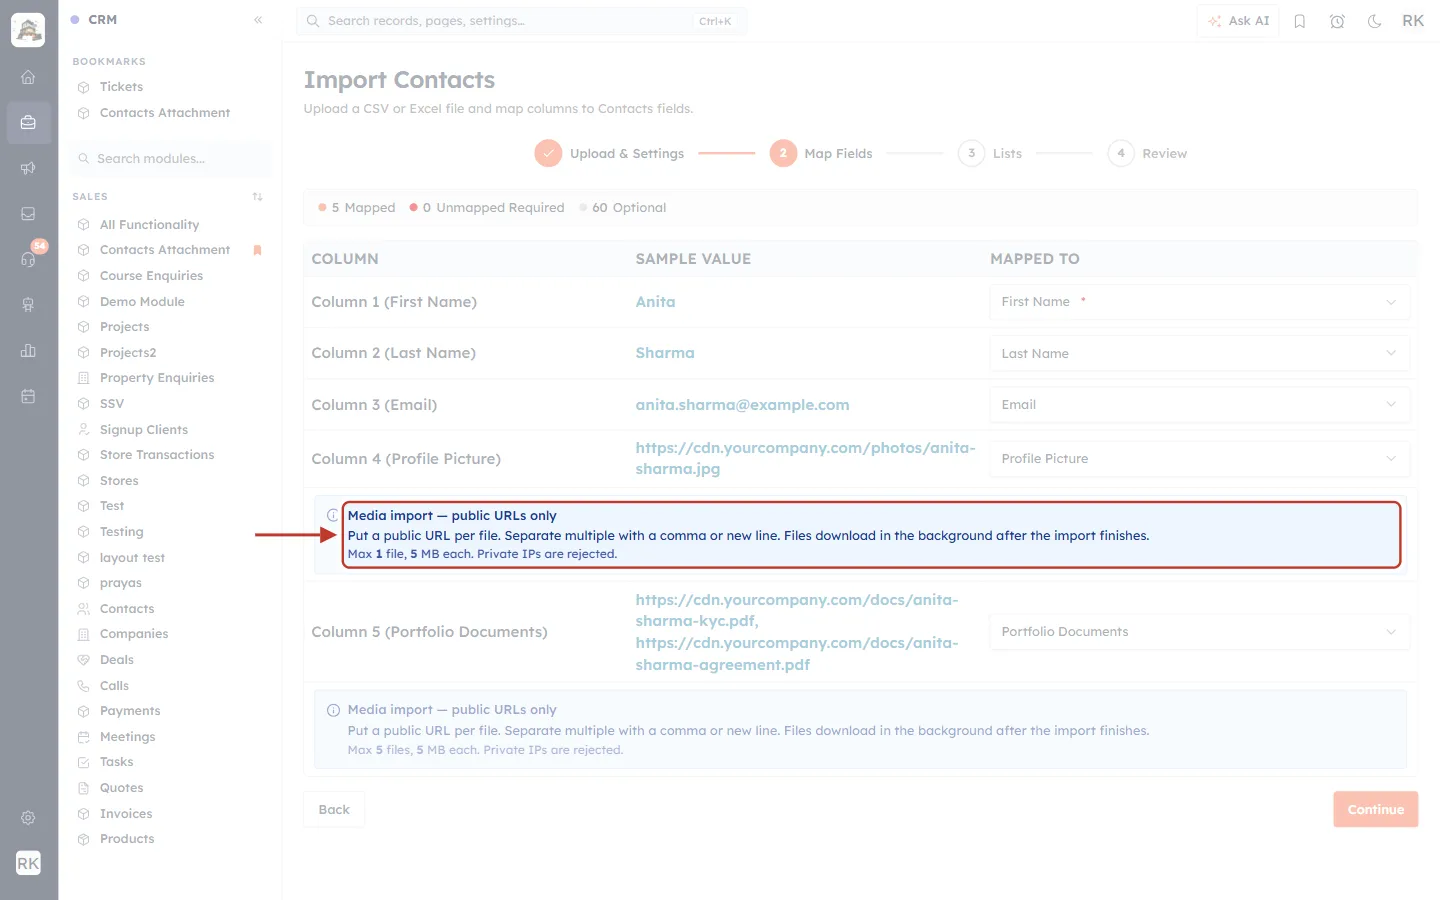Open Property Enquiries module
This screenshot has height=900, width=1440.
click(157, 378)
